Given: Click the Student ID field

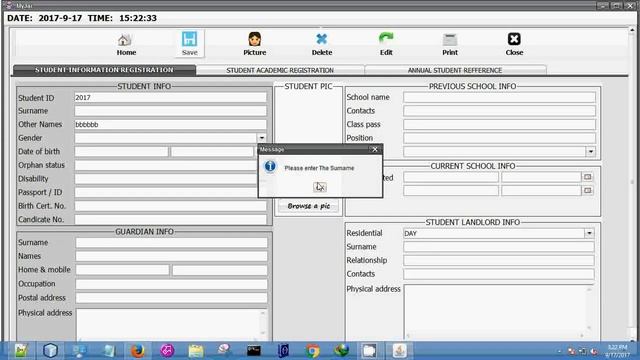Looking at the screenshot, I should 170,98.
